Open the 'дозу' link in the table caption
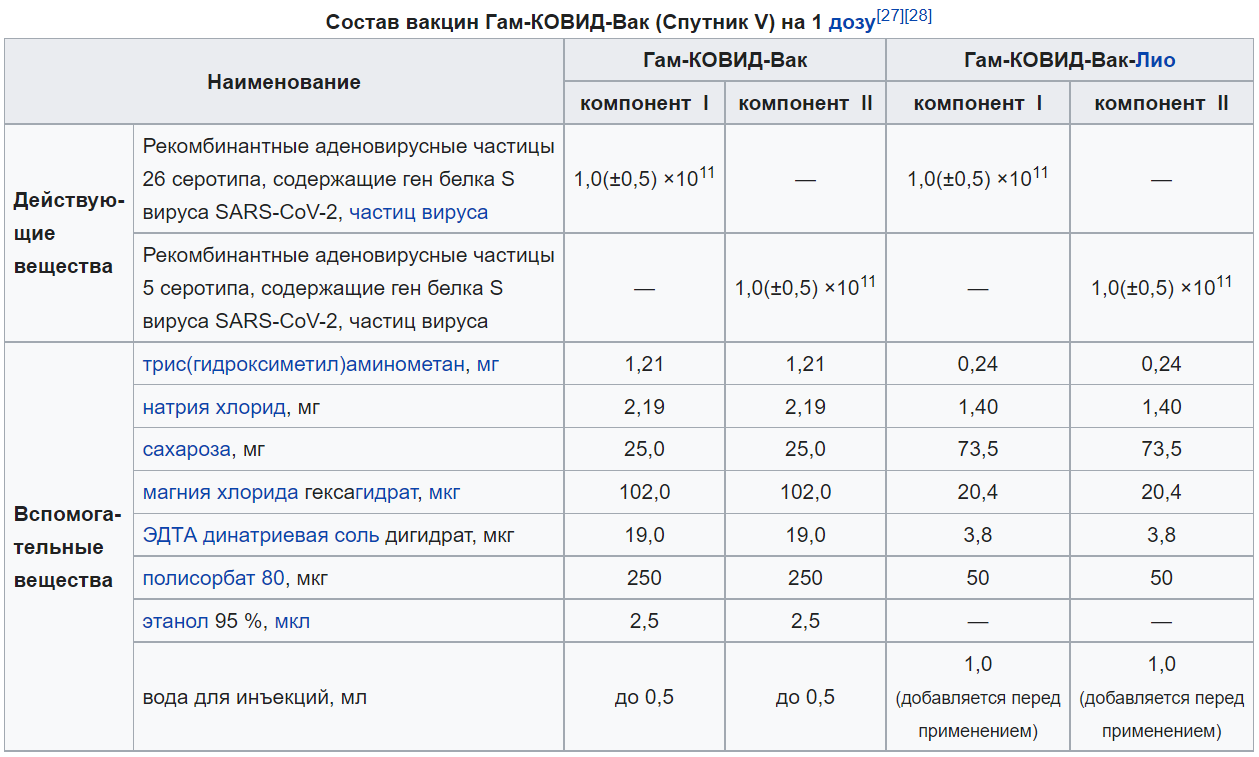 [x=851, y=23]
